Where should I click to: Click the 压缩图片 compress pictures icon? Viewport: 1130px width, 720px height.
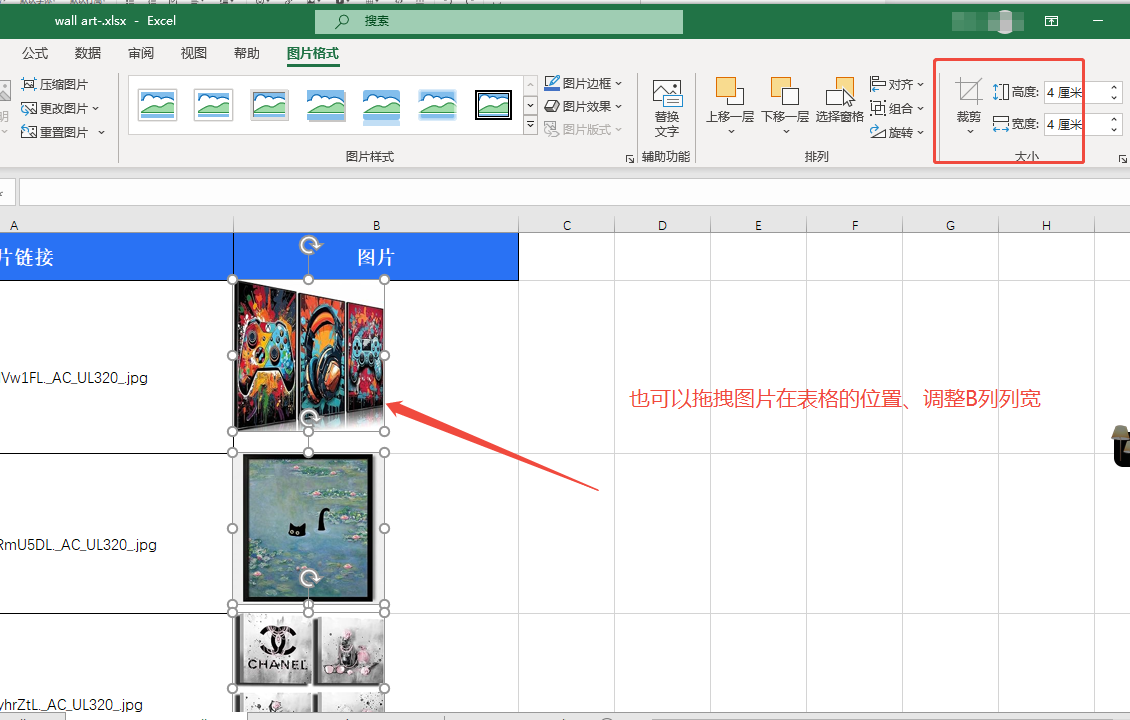(x=29, y=84)
